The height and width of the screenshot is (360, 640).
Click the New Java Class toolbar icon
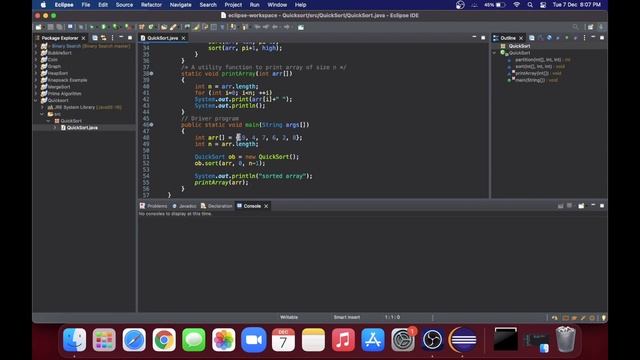(151, 27)
